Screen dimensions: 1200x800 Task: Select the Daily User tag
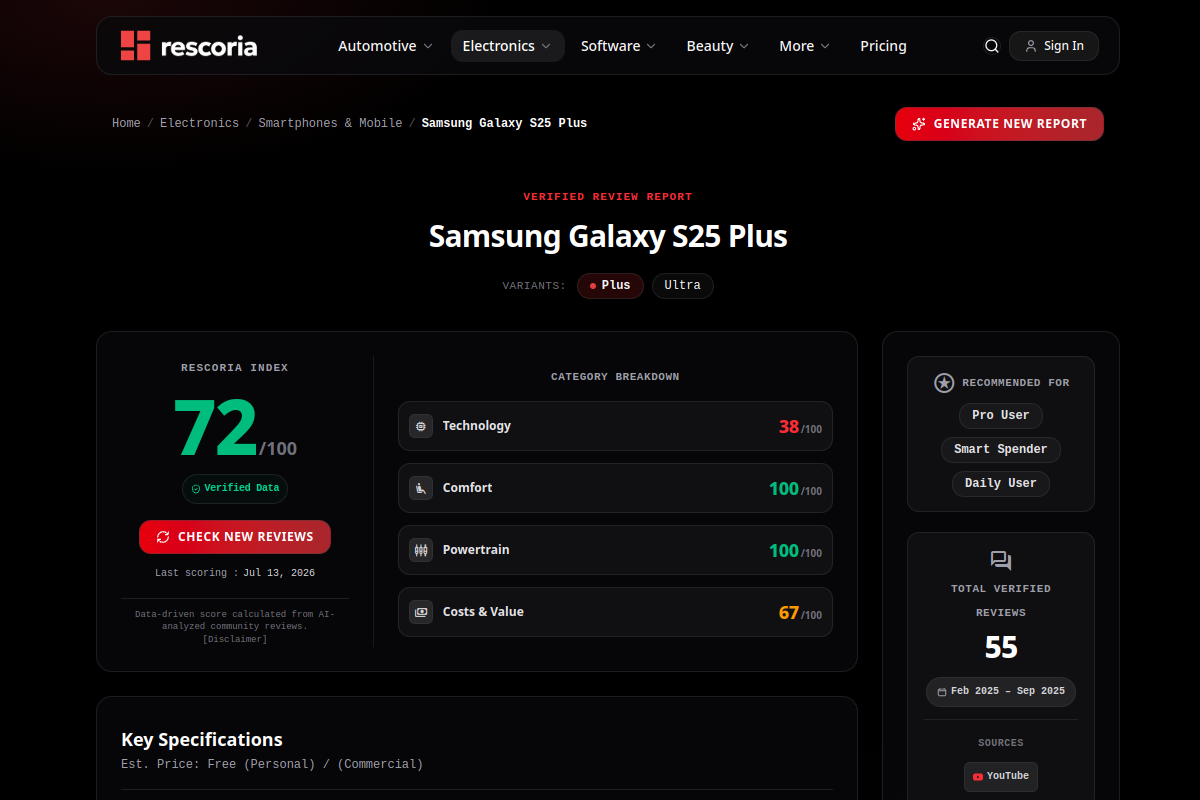(1001, 483)
